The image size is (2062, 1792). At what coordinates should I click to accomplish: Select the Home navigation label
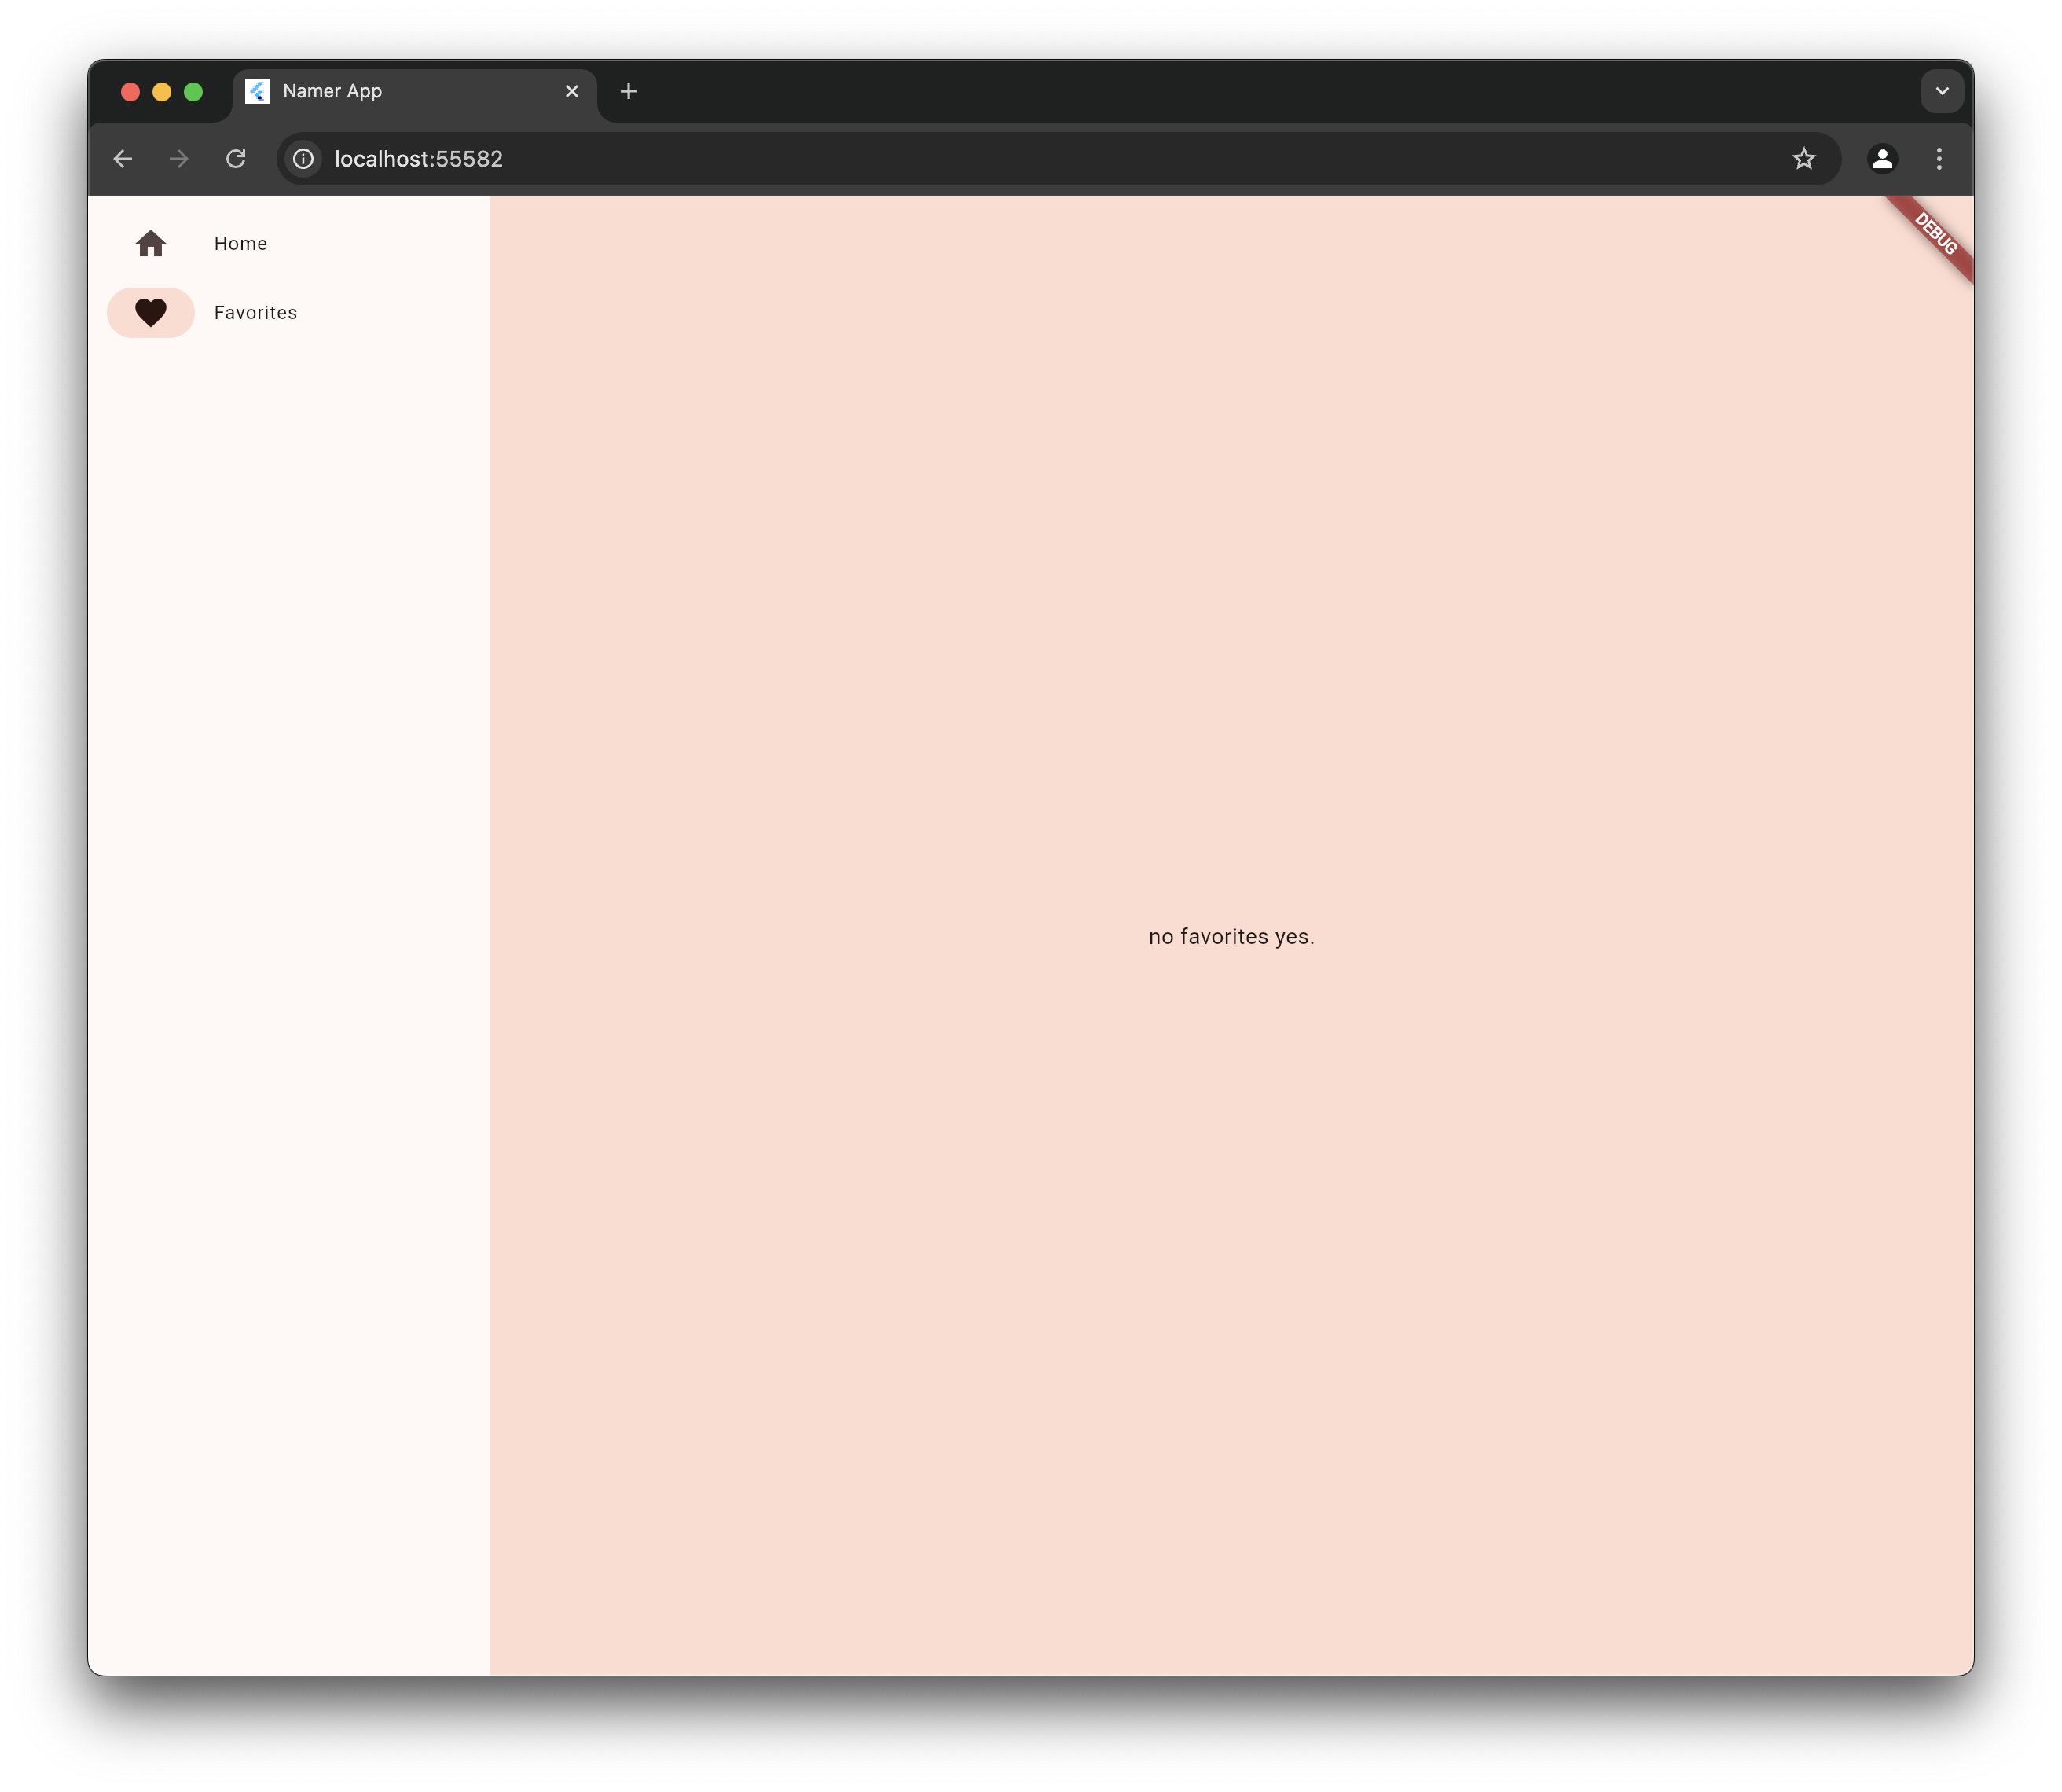(240, 243)
